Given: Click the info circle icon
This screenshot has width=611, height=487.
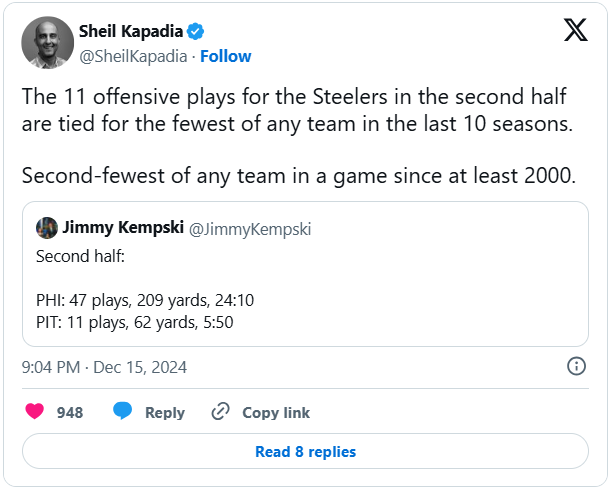Looking at the screenshot, I should tap(576, 366).
